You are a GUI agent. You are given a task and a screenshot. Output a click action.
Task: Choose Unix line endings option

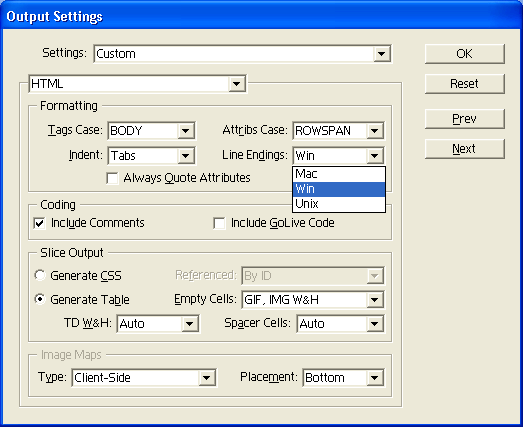[x=339, y=204]
